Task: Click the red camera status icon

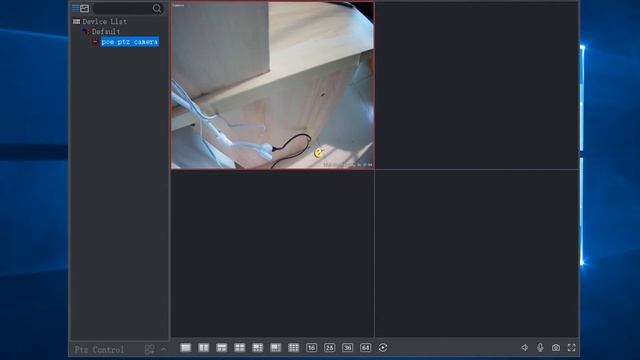Action: click(95, 42)
